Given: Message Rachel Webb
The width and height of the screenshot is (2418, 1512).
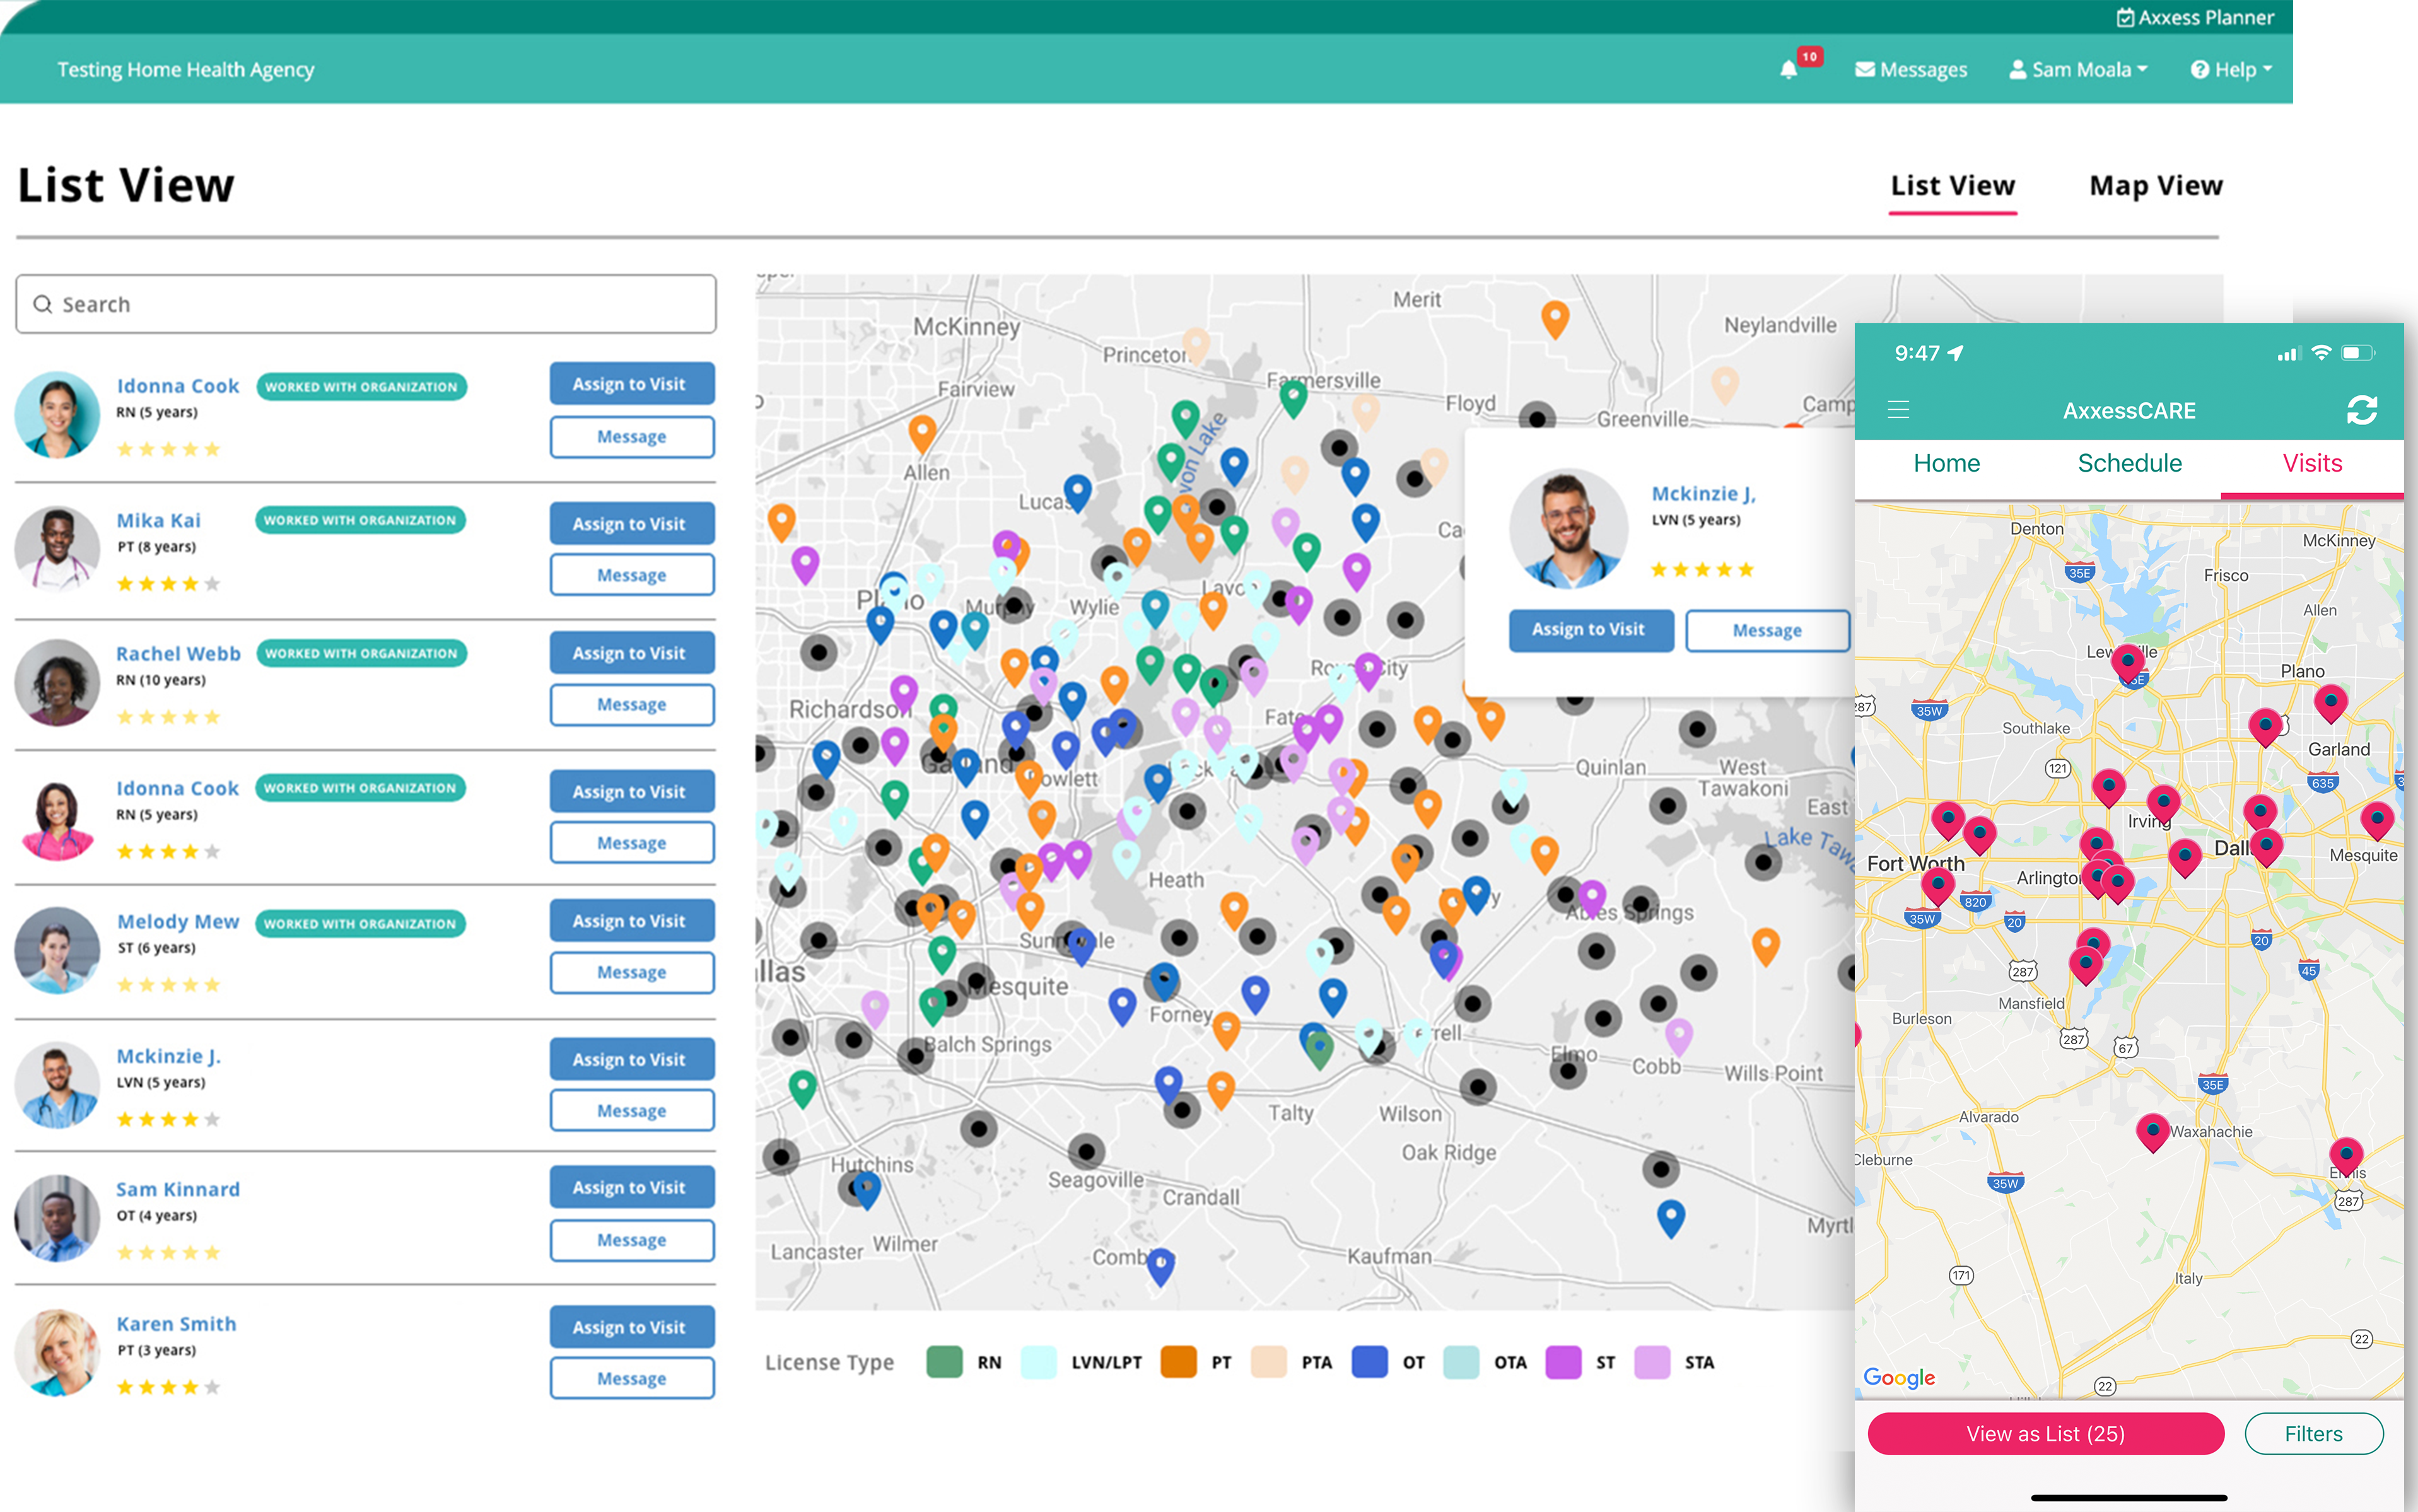Looking at the screenshot, I should (x=632, y=704).
